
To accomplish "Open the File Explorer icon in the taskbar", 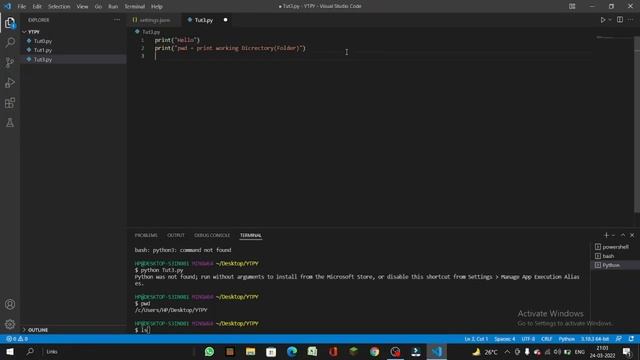I will point(251,352).
